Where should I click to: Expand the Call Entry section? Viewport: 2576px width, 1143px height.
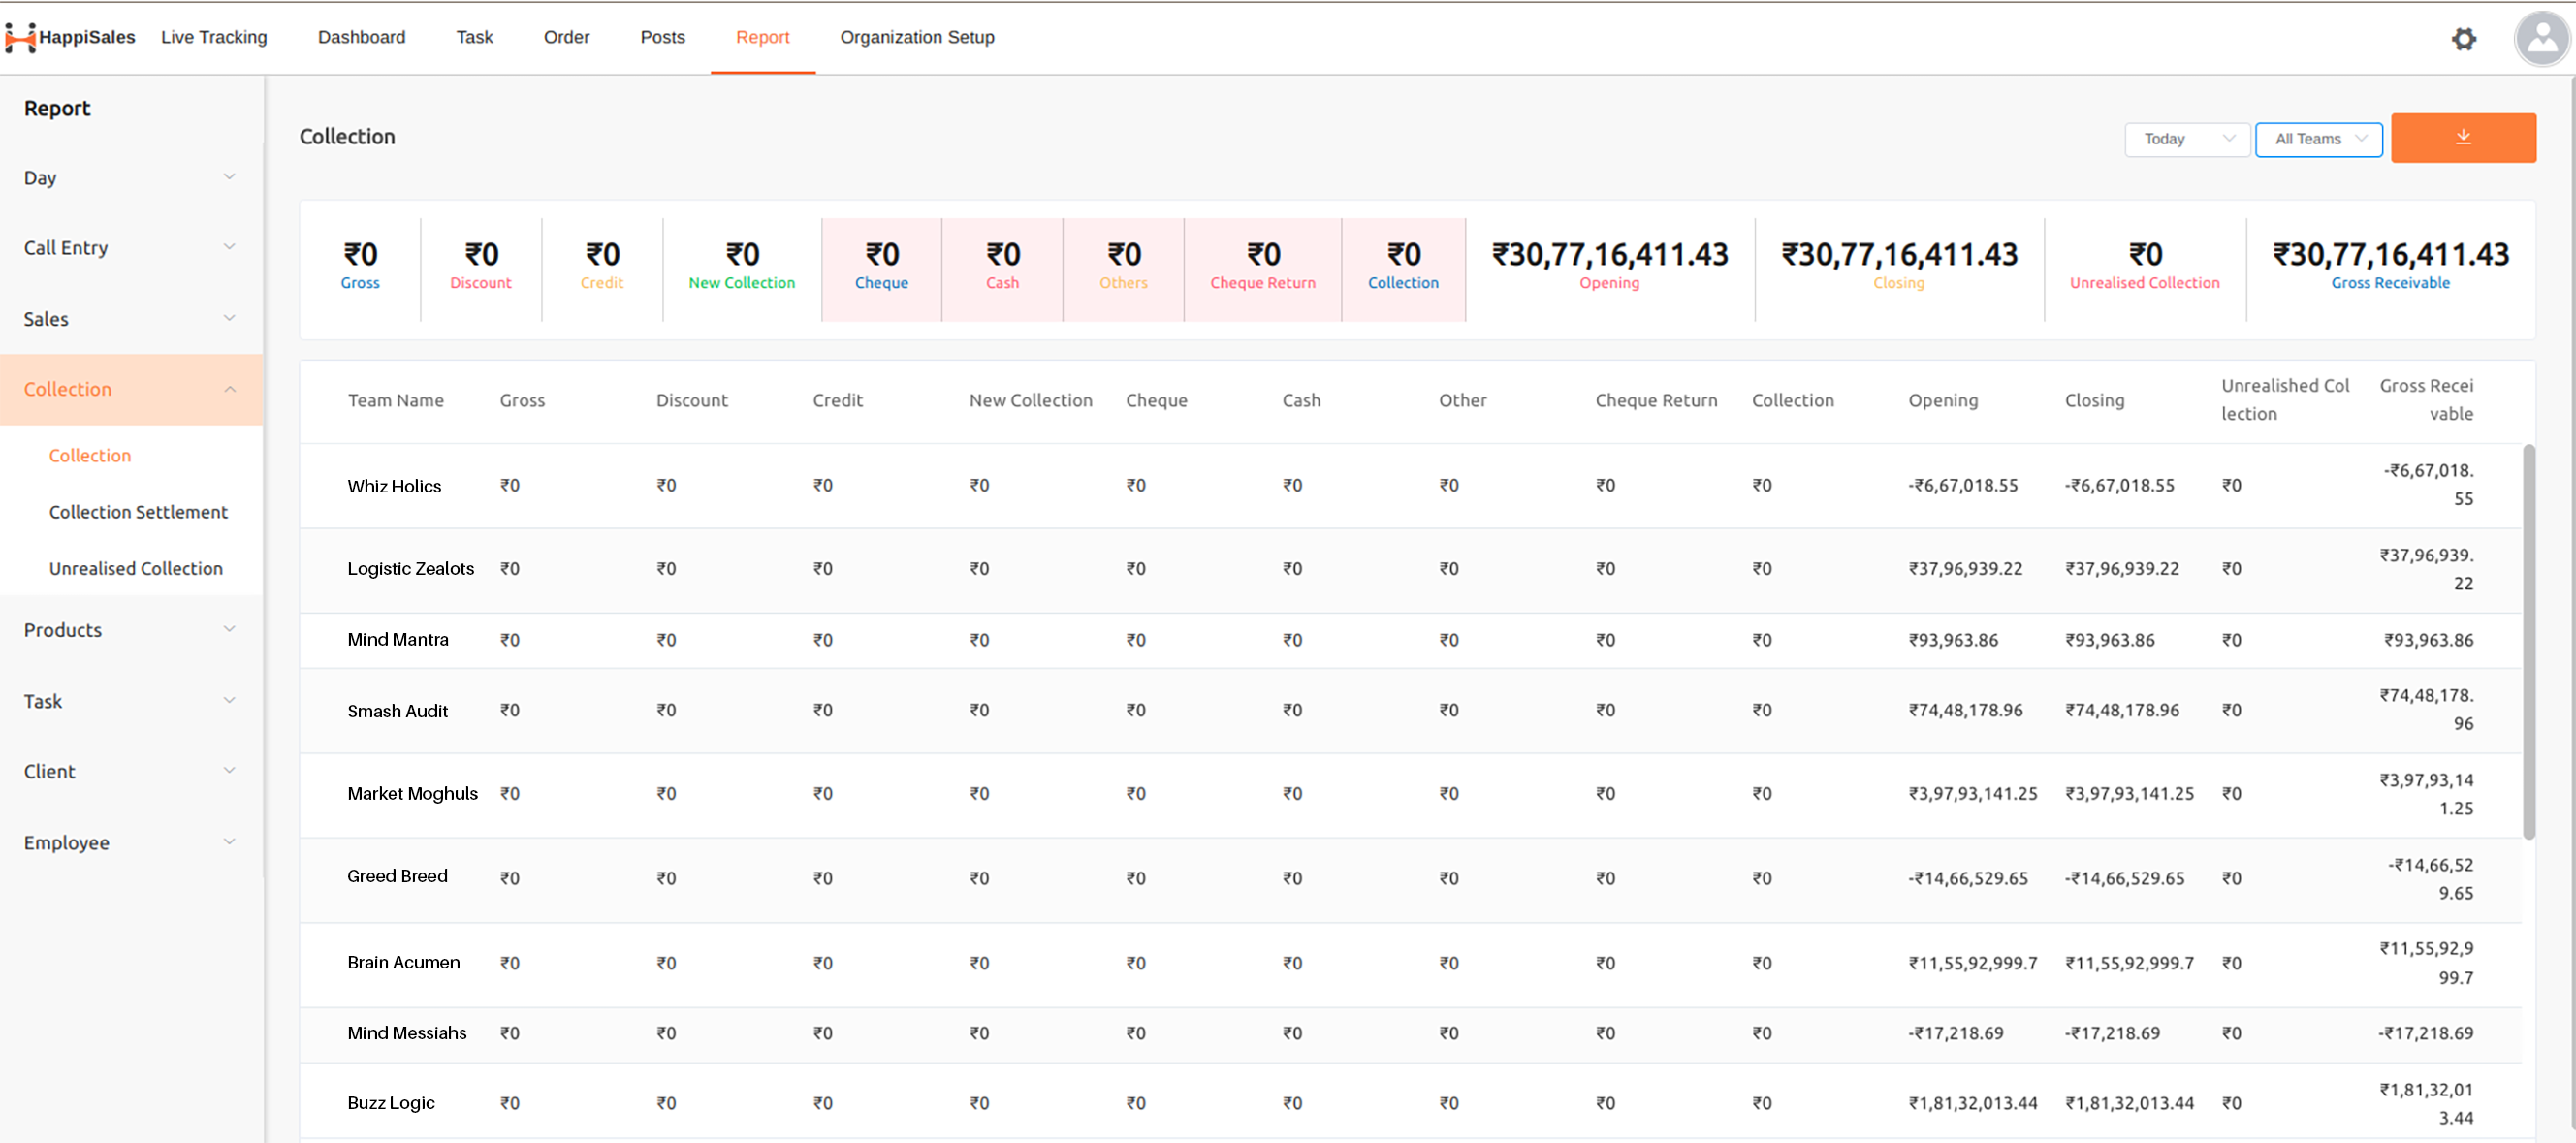pyautogui.click(x=131, y=247)
